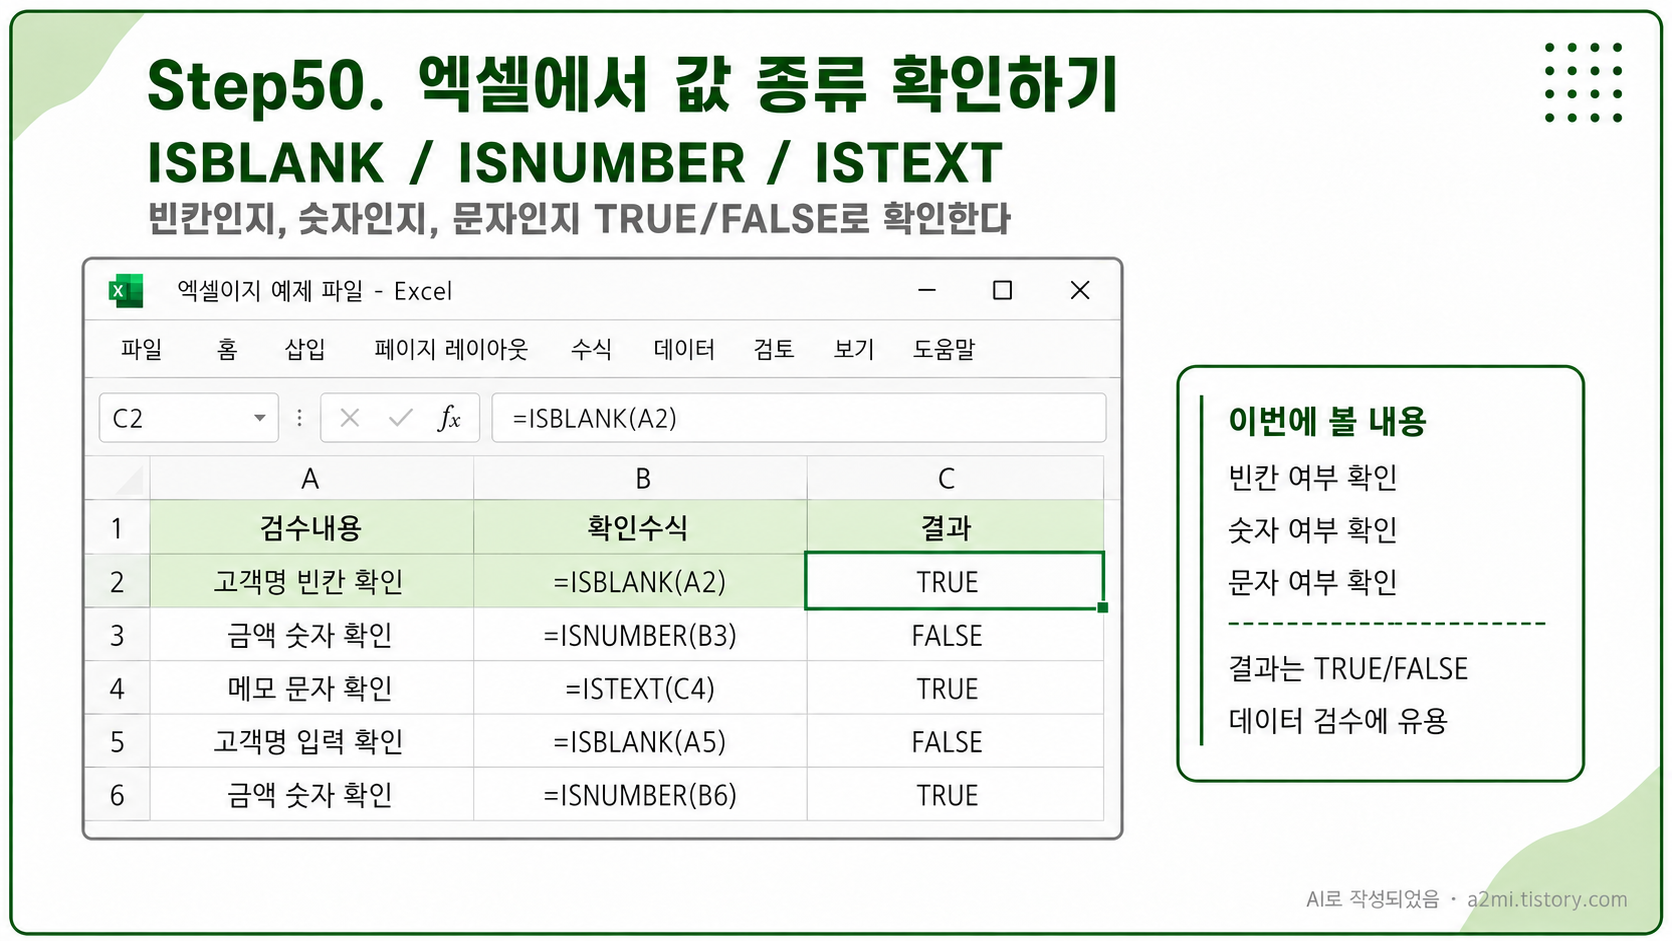The width and height of the screenshot is (1672, 941).
Task: Open the 검토 ribbon tab
Action: [774, 349]
